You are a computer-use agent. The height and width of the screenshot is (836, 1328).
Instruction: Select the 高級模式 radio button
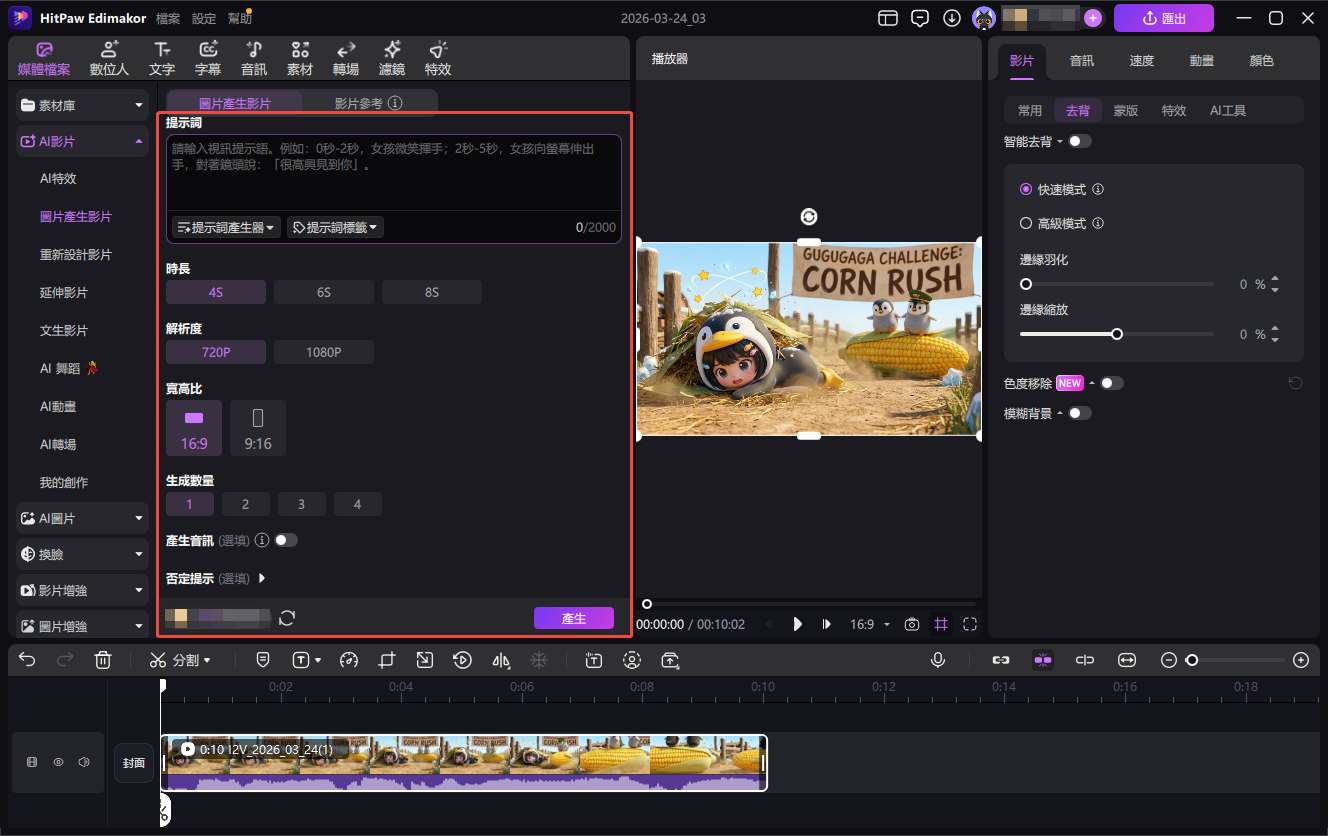[x=1025, y=224]
